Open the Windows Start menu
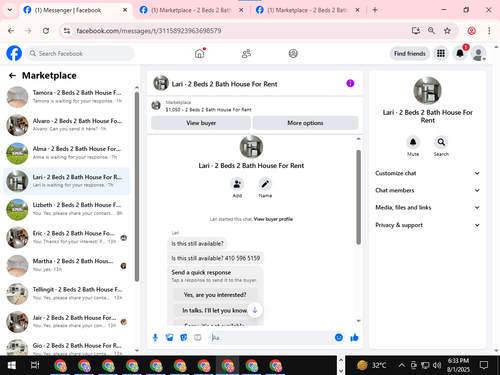 12,365
